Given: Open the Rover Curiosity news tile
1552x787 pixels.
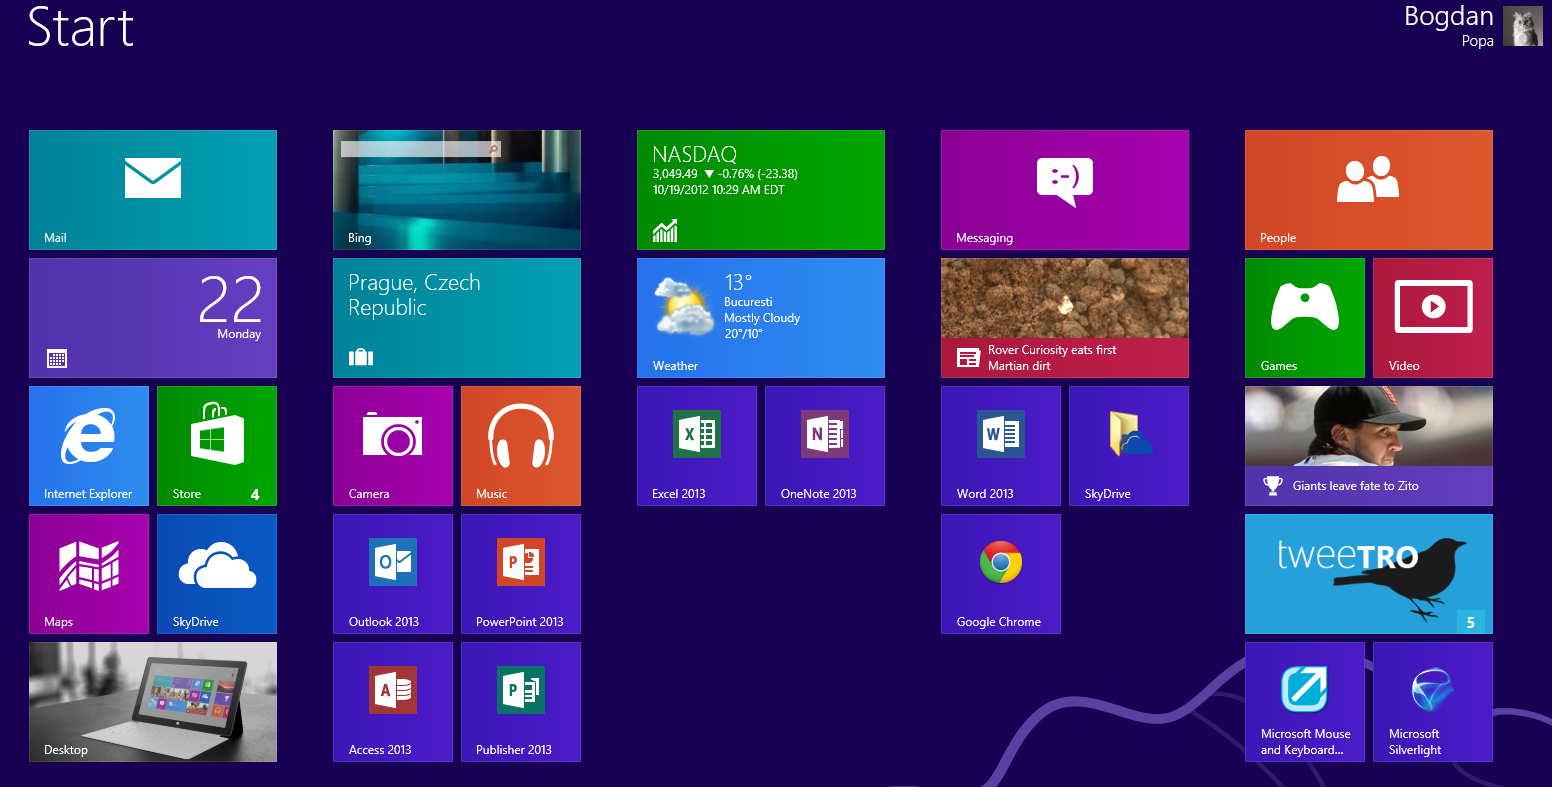Looking at the screenshot, I should tap(1065, 318).
